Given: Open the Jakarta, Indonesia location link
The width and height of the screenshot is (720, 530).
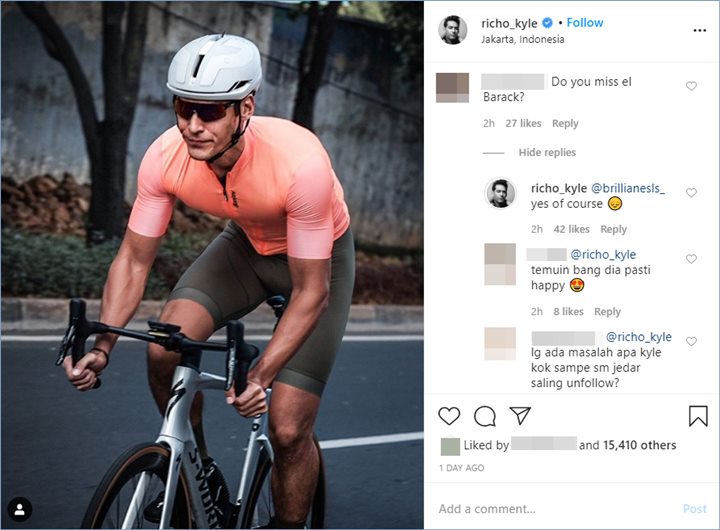Looking at the screenshot, I should [x=522, y=40].
